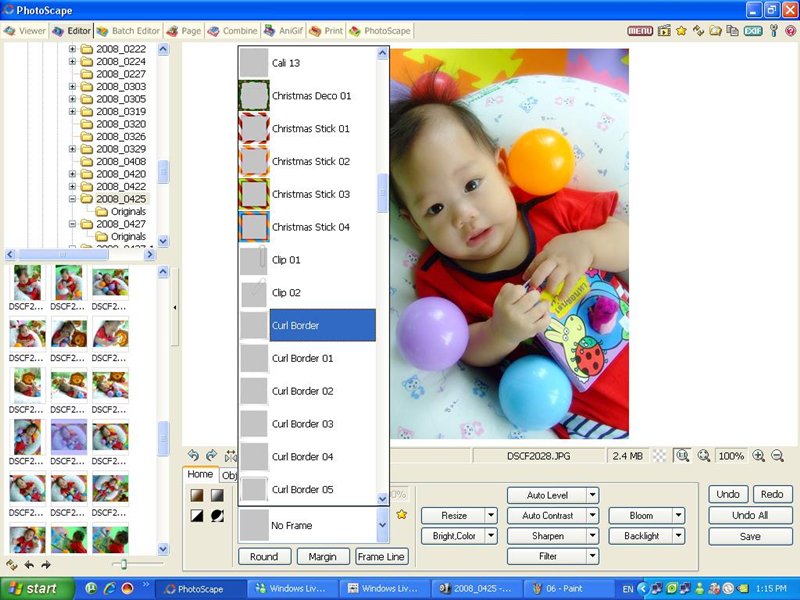Open the Bloom dropdown arrow

click(x=679, y=515)
